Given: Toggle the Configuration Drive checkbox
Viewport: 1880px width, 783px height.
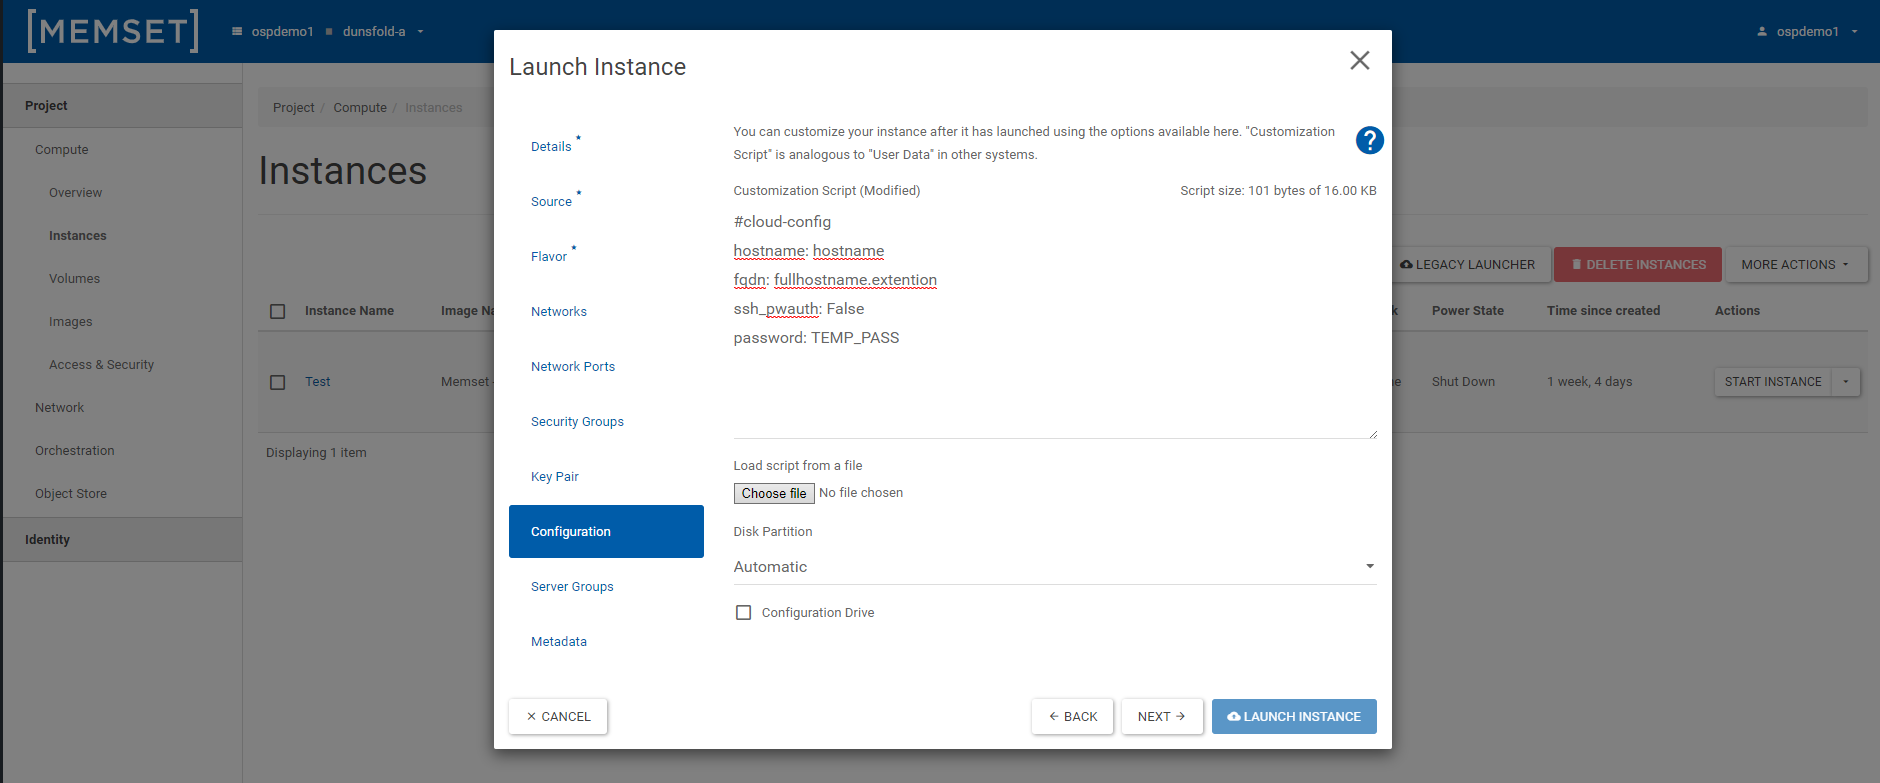Looking at the screenshot, I should (x=743, y=613).
